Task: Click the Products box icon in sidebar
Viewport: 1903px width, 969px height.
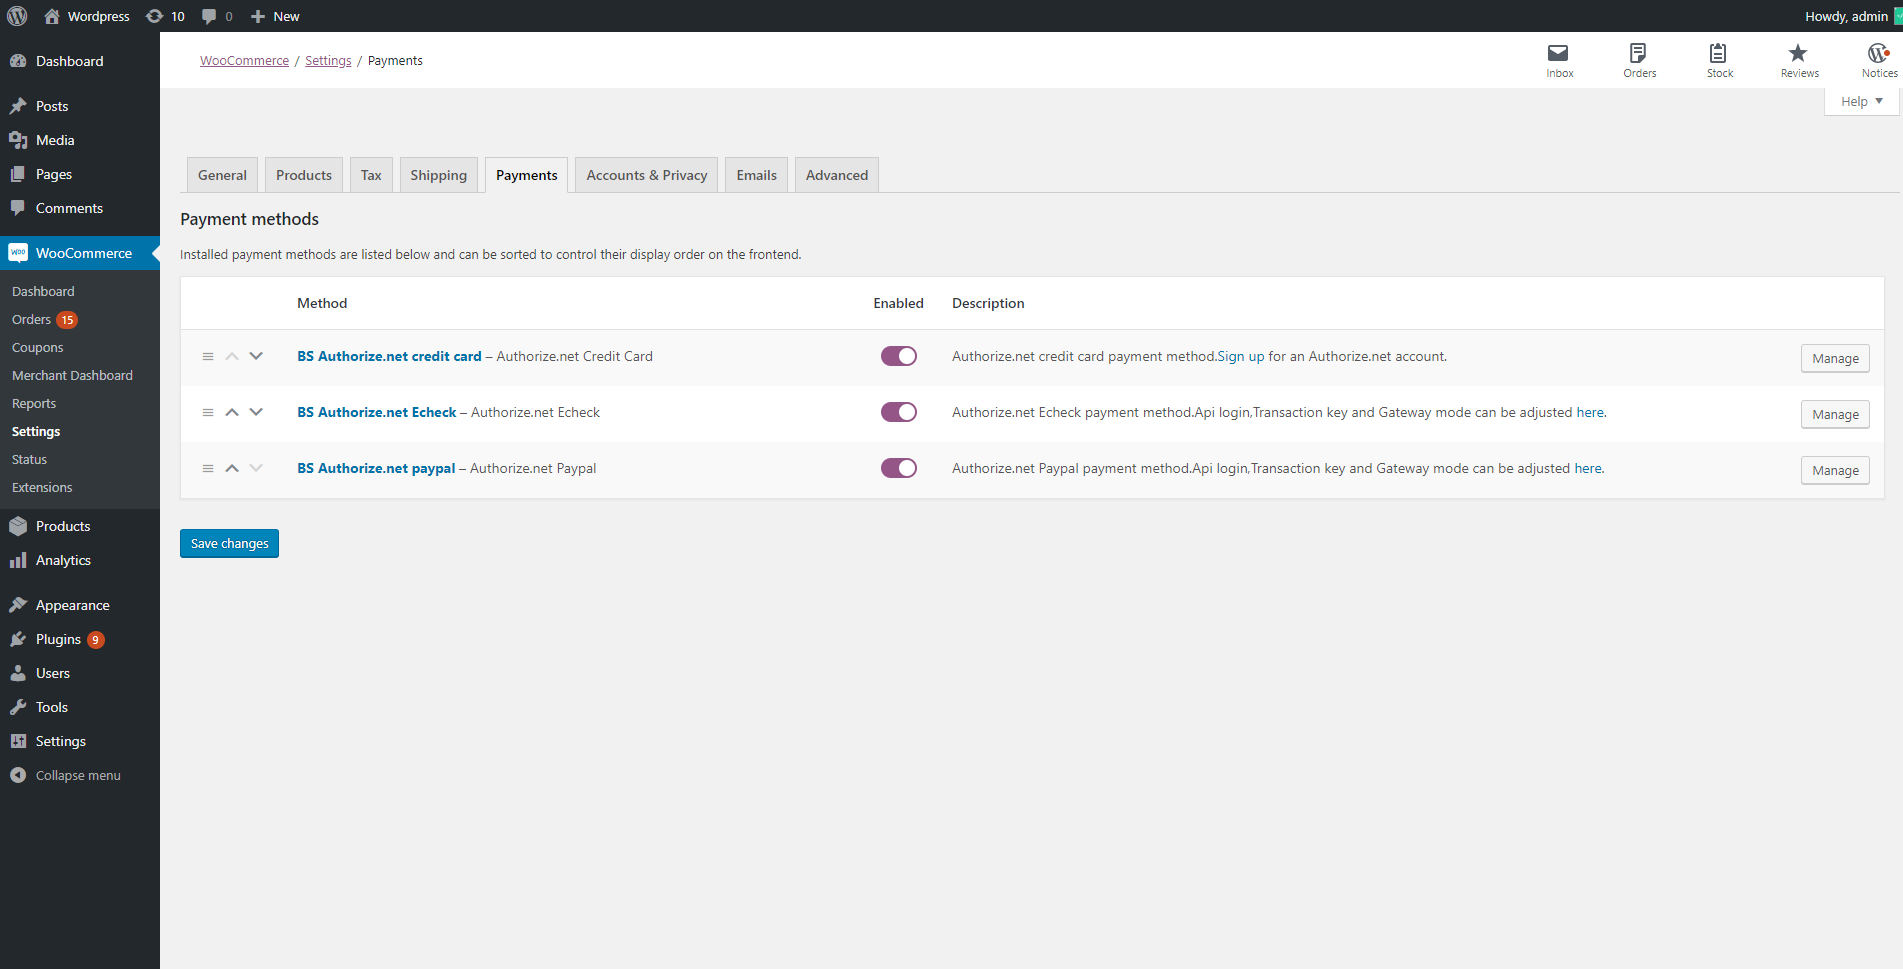Action: coord(18,526)
